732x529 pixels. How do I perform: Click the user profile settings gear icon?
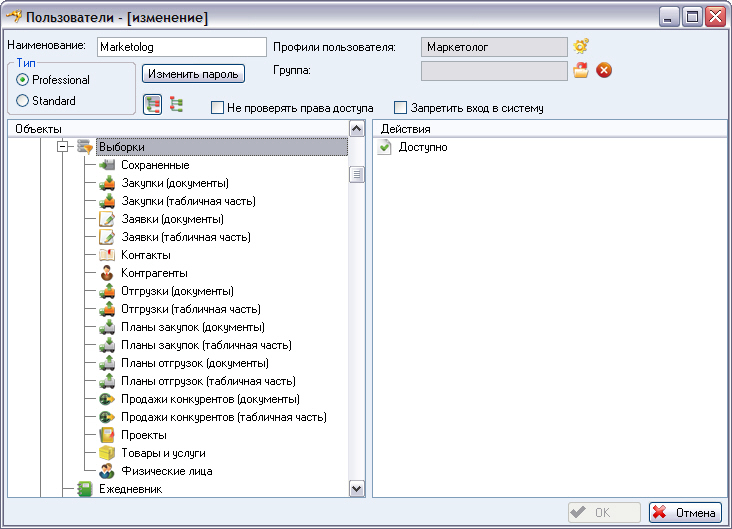[x=581, y=46]
